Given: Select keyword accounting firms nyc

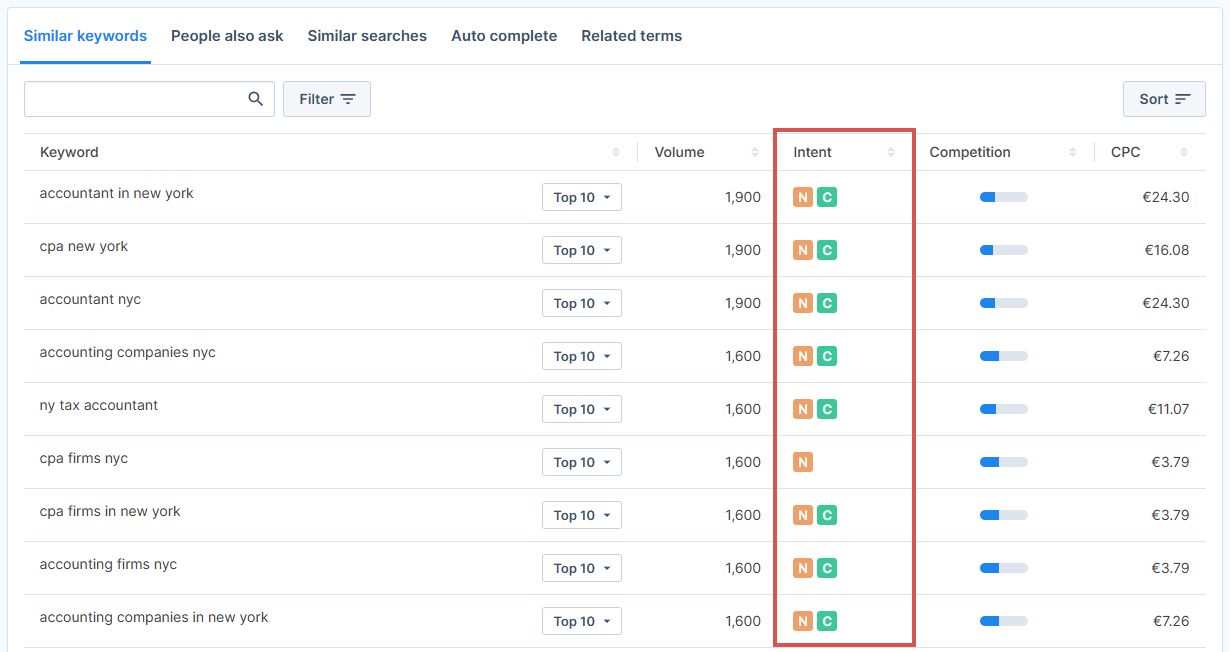Looking at the screenshot, I should (x=108, y=564).
